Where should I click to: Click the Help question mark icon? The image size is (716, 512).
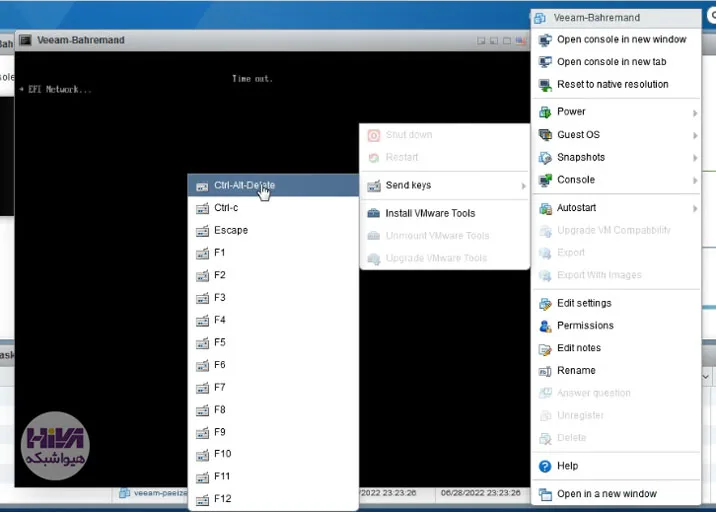pos(545,466)
